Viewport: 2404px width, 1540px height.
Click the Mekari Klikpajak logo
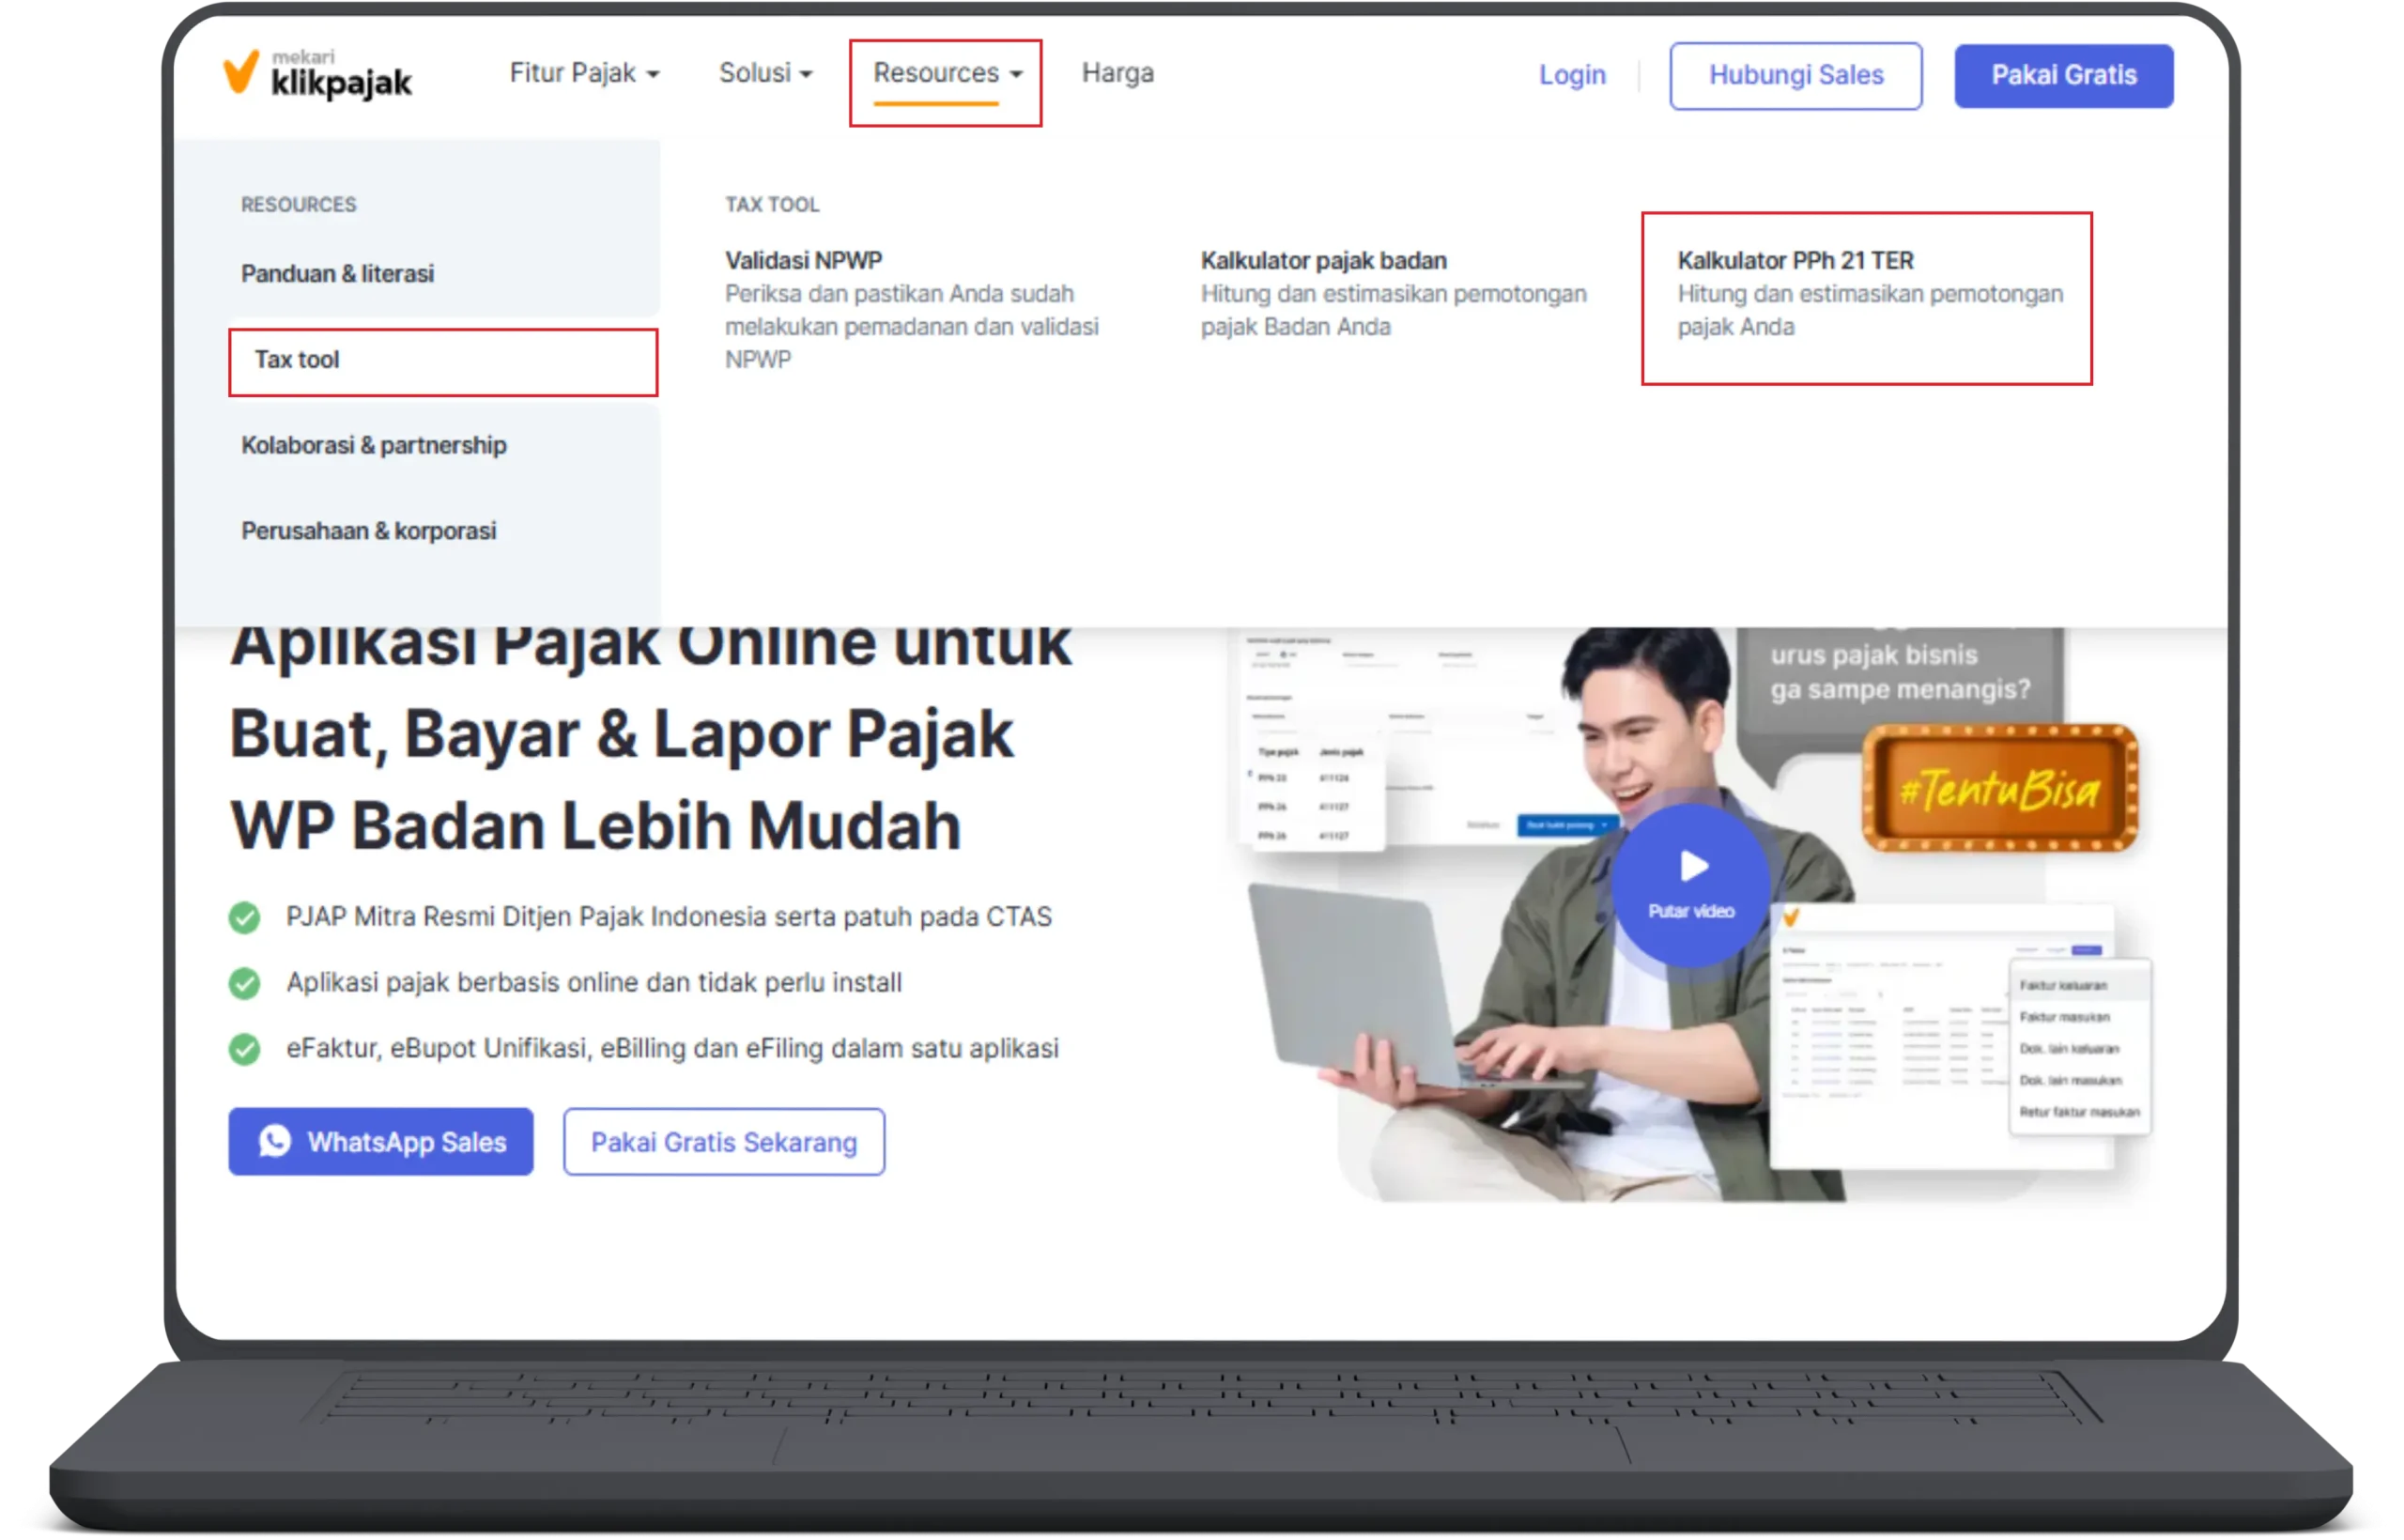(x=317, y=75)
